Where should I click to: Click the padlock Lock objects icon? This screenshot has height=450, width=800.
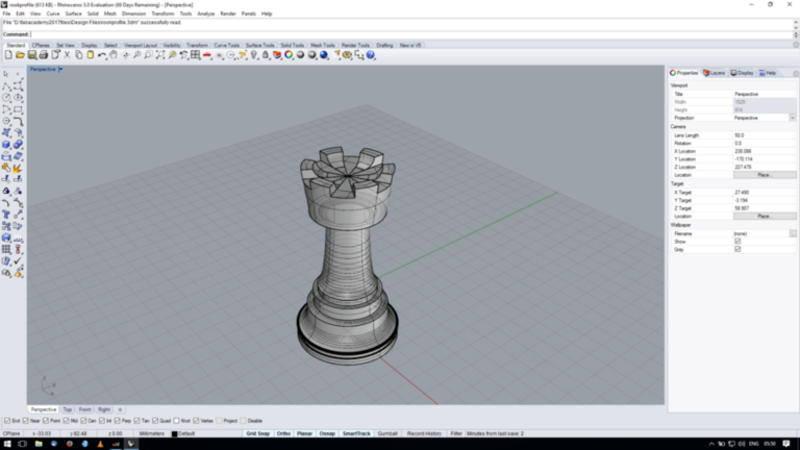point(265,55)
